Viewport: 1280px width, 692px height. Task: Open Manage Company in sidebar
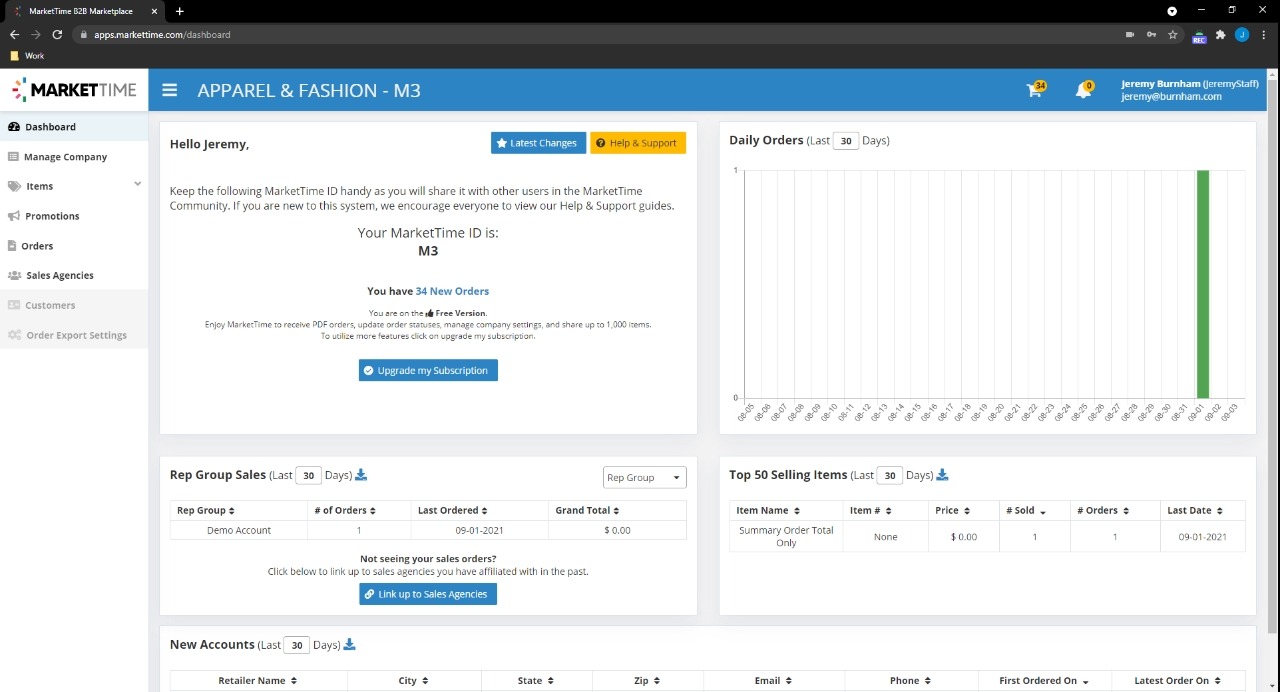(74, 157)
